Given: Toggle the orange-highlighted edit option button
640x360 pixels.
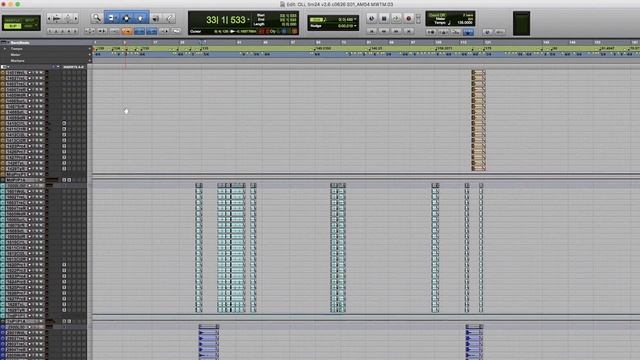Looking at the screenshot, I should pos(127,31).
